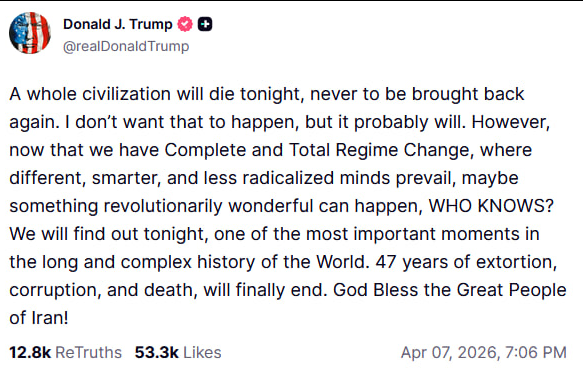Screen dimensions: 583x374
Task: Click the phrase WHO KNOWS? in post
Action: click(x=491, y=206)
